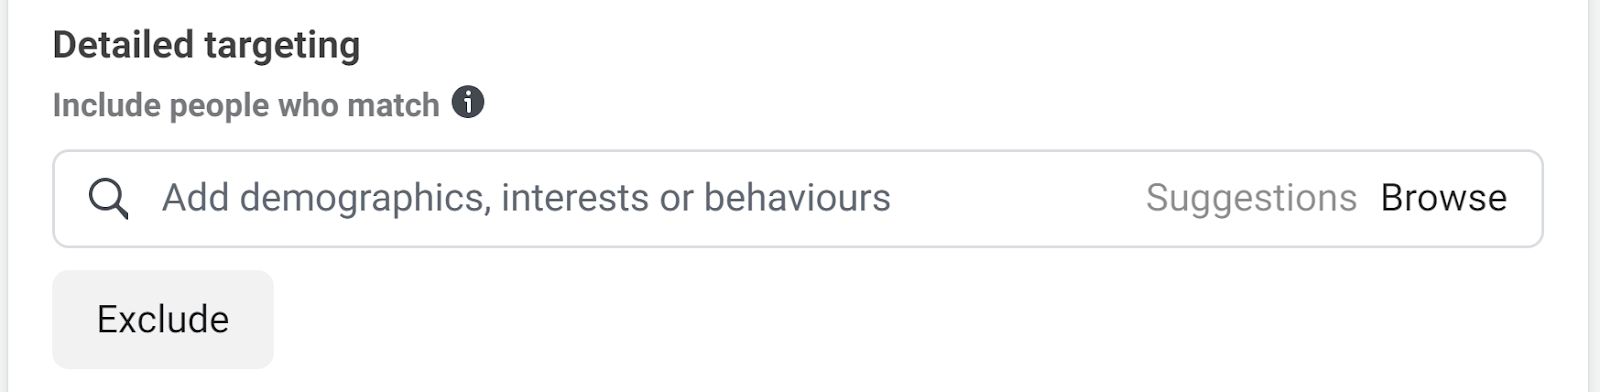Click the magnifying glass search icon
1600x392 pixels.
108,199
